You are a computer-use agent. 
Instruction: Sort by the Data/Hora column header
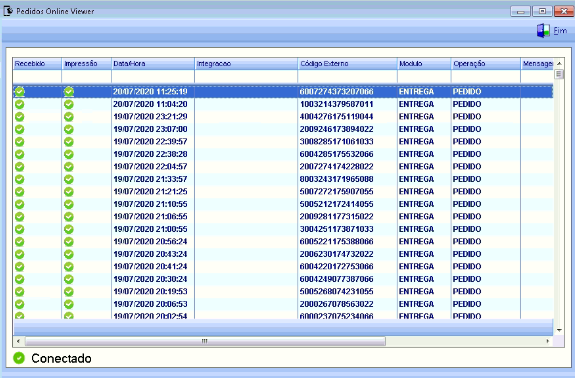pyautogui.click(x=153, y=64)
